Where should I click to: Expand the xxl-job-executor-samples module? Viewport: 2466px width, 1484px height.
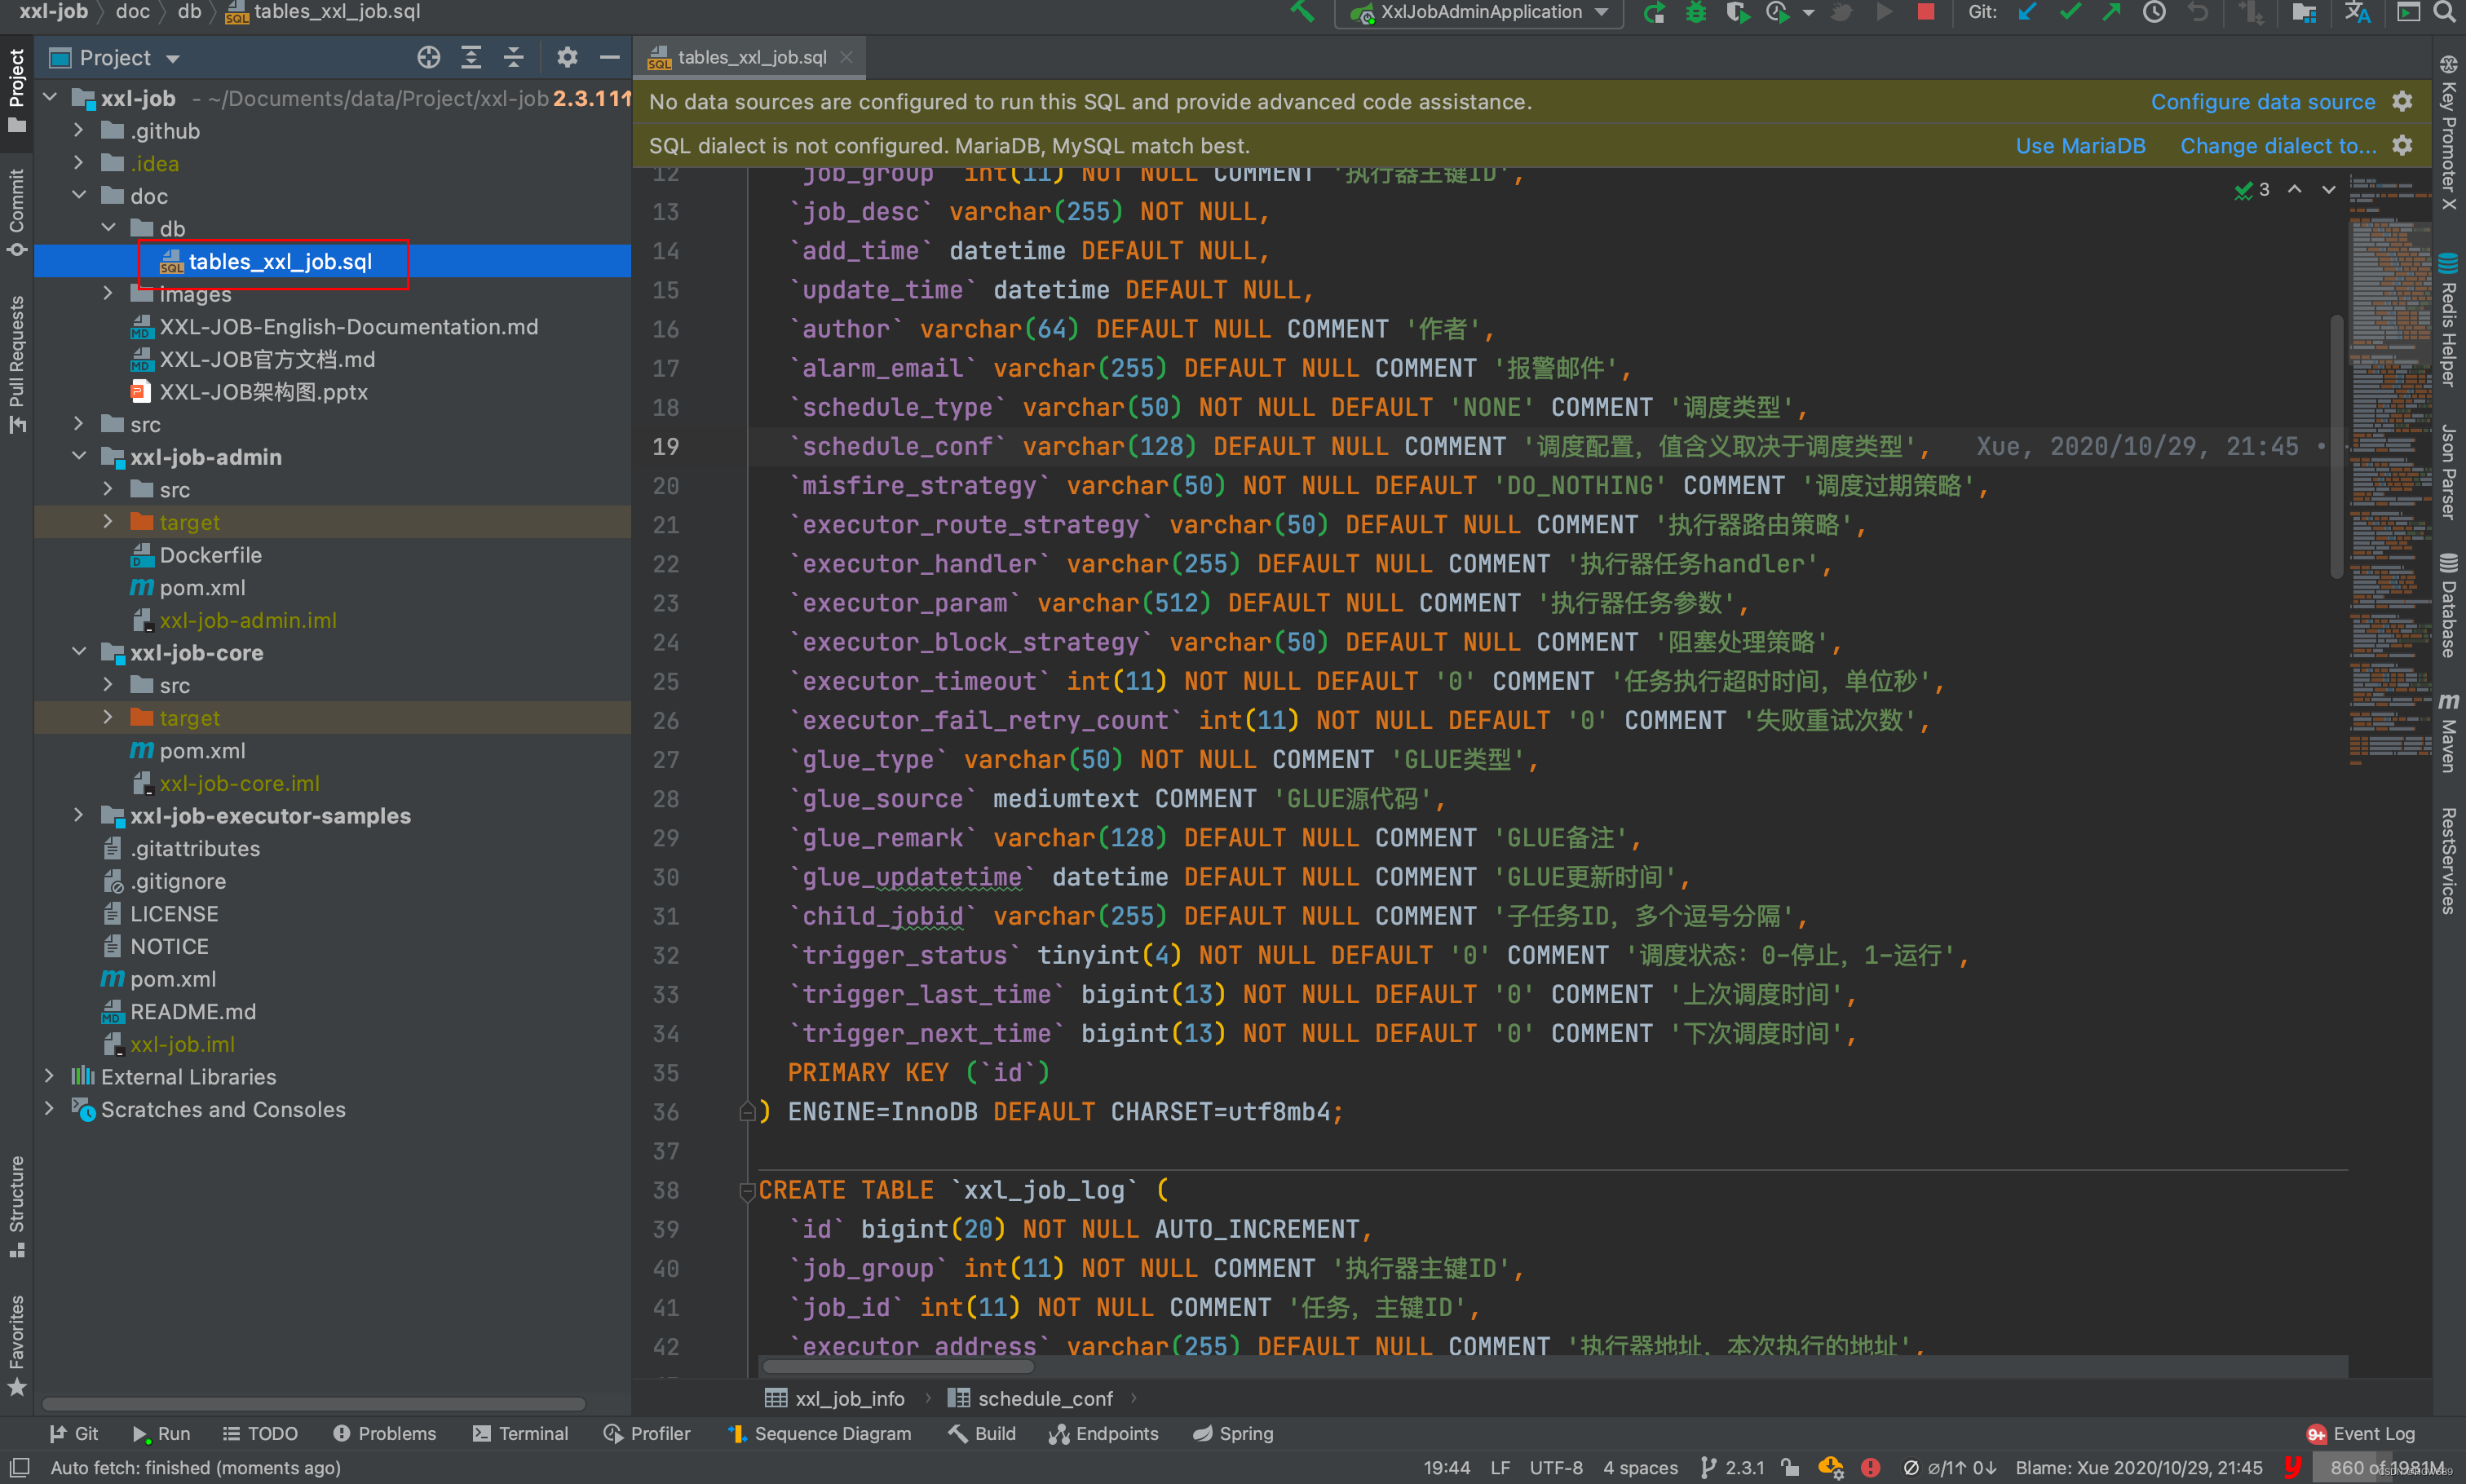79,816
